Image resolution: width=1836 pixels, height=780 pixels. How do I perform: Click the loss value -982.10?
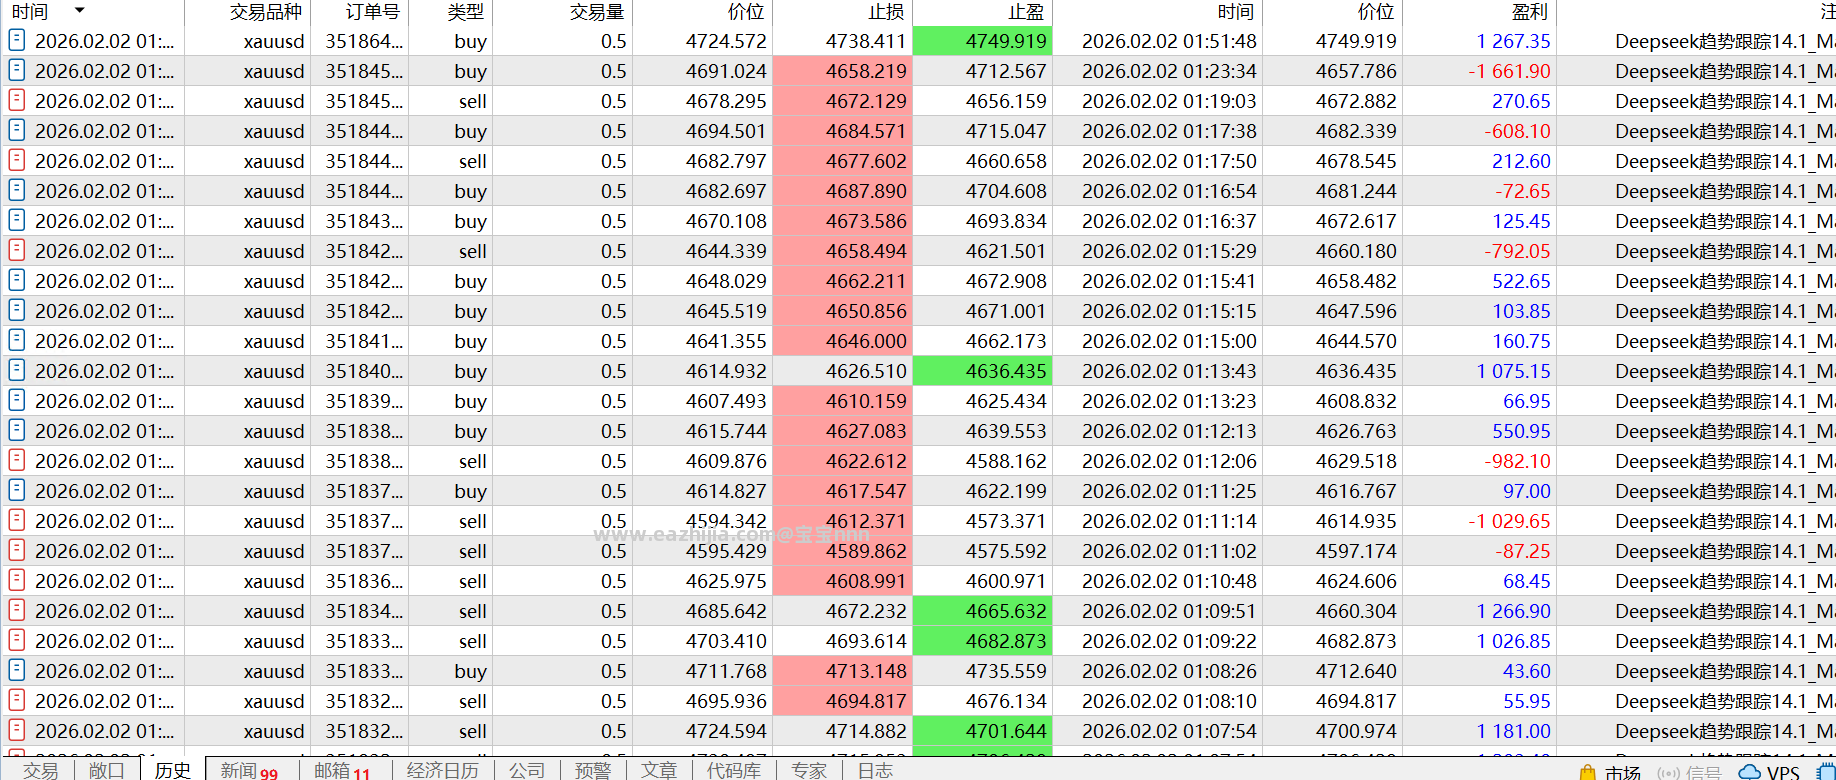pos(1517,461)
